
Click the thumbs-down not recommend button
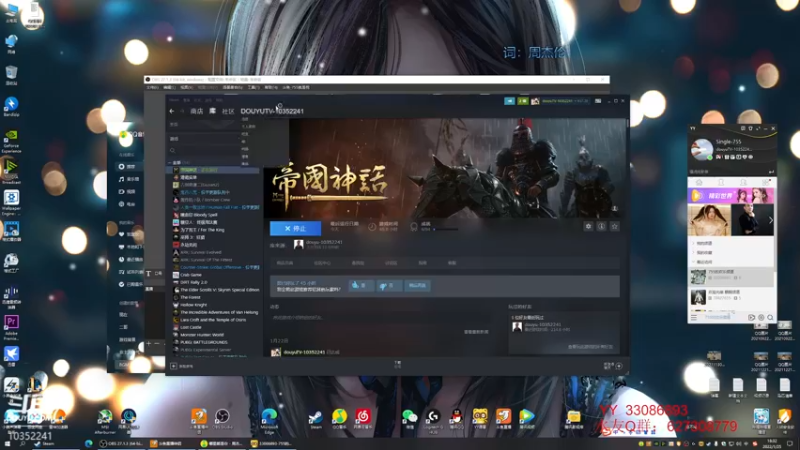click(x=389, y=286)
